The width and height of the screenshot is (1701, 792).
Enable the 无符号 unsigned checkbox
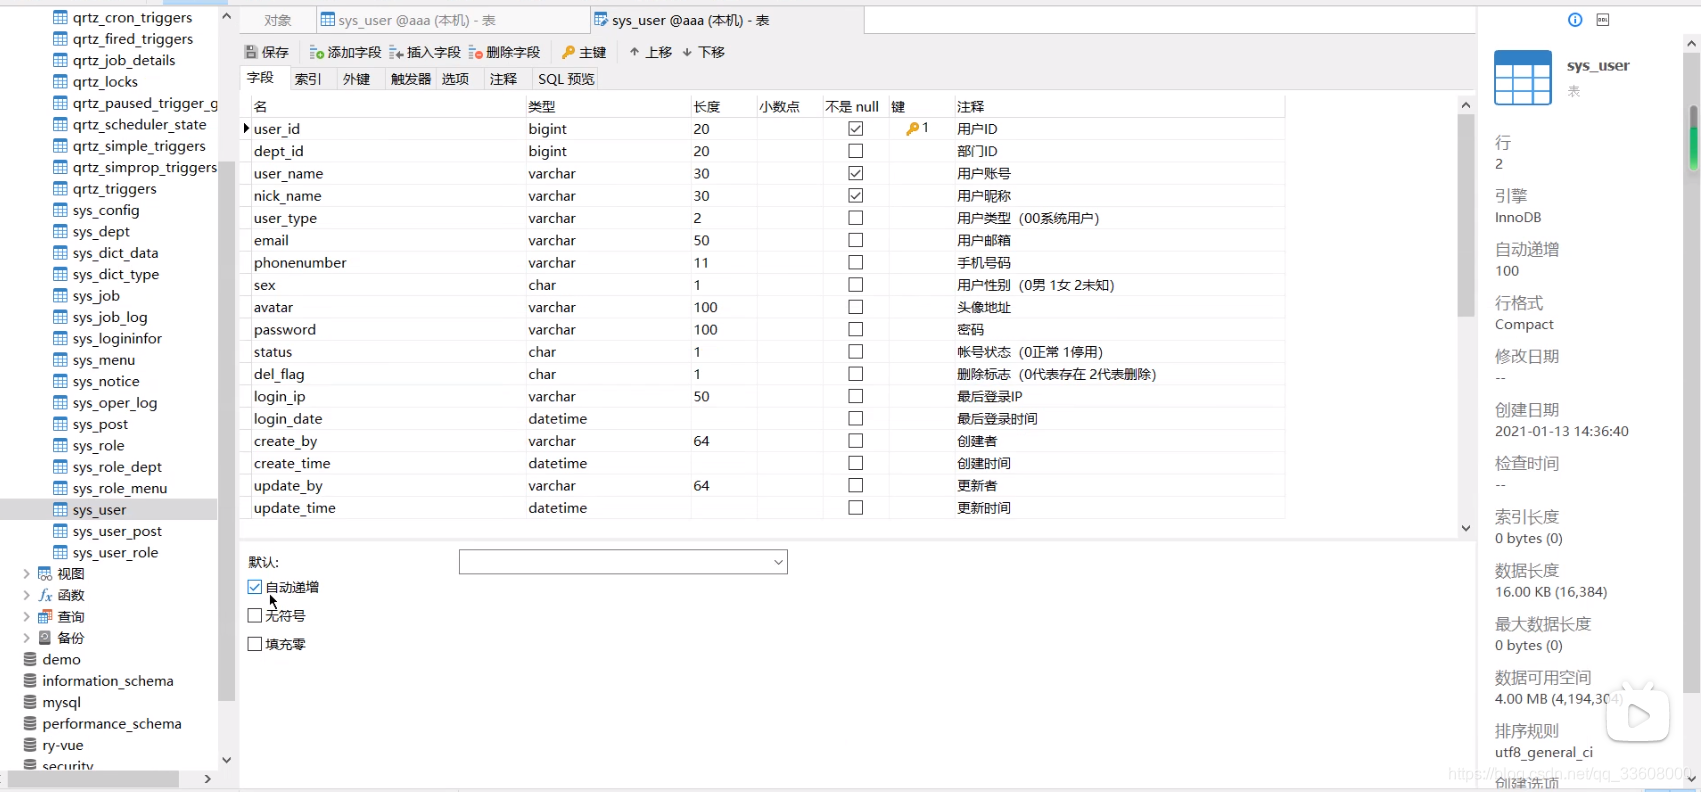(x=255, y=616)
